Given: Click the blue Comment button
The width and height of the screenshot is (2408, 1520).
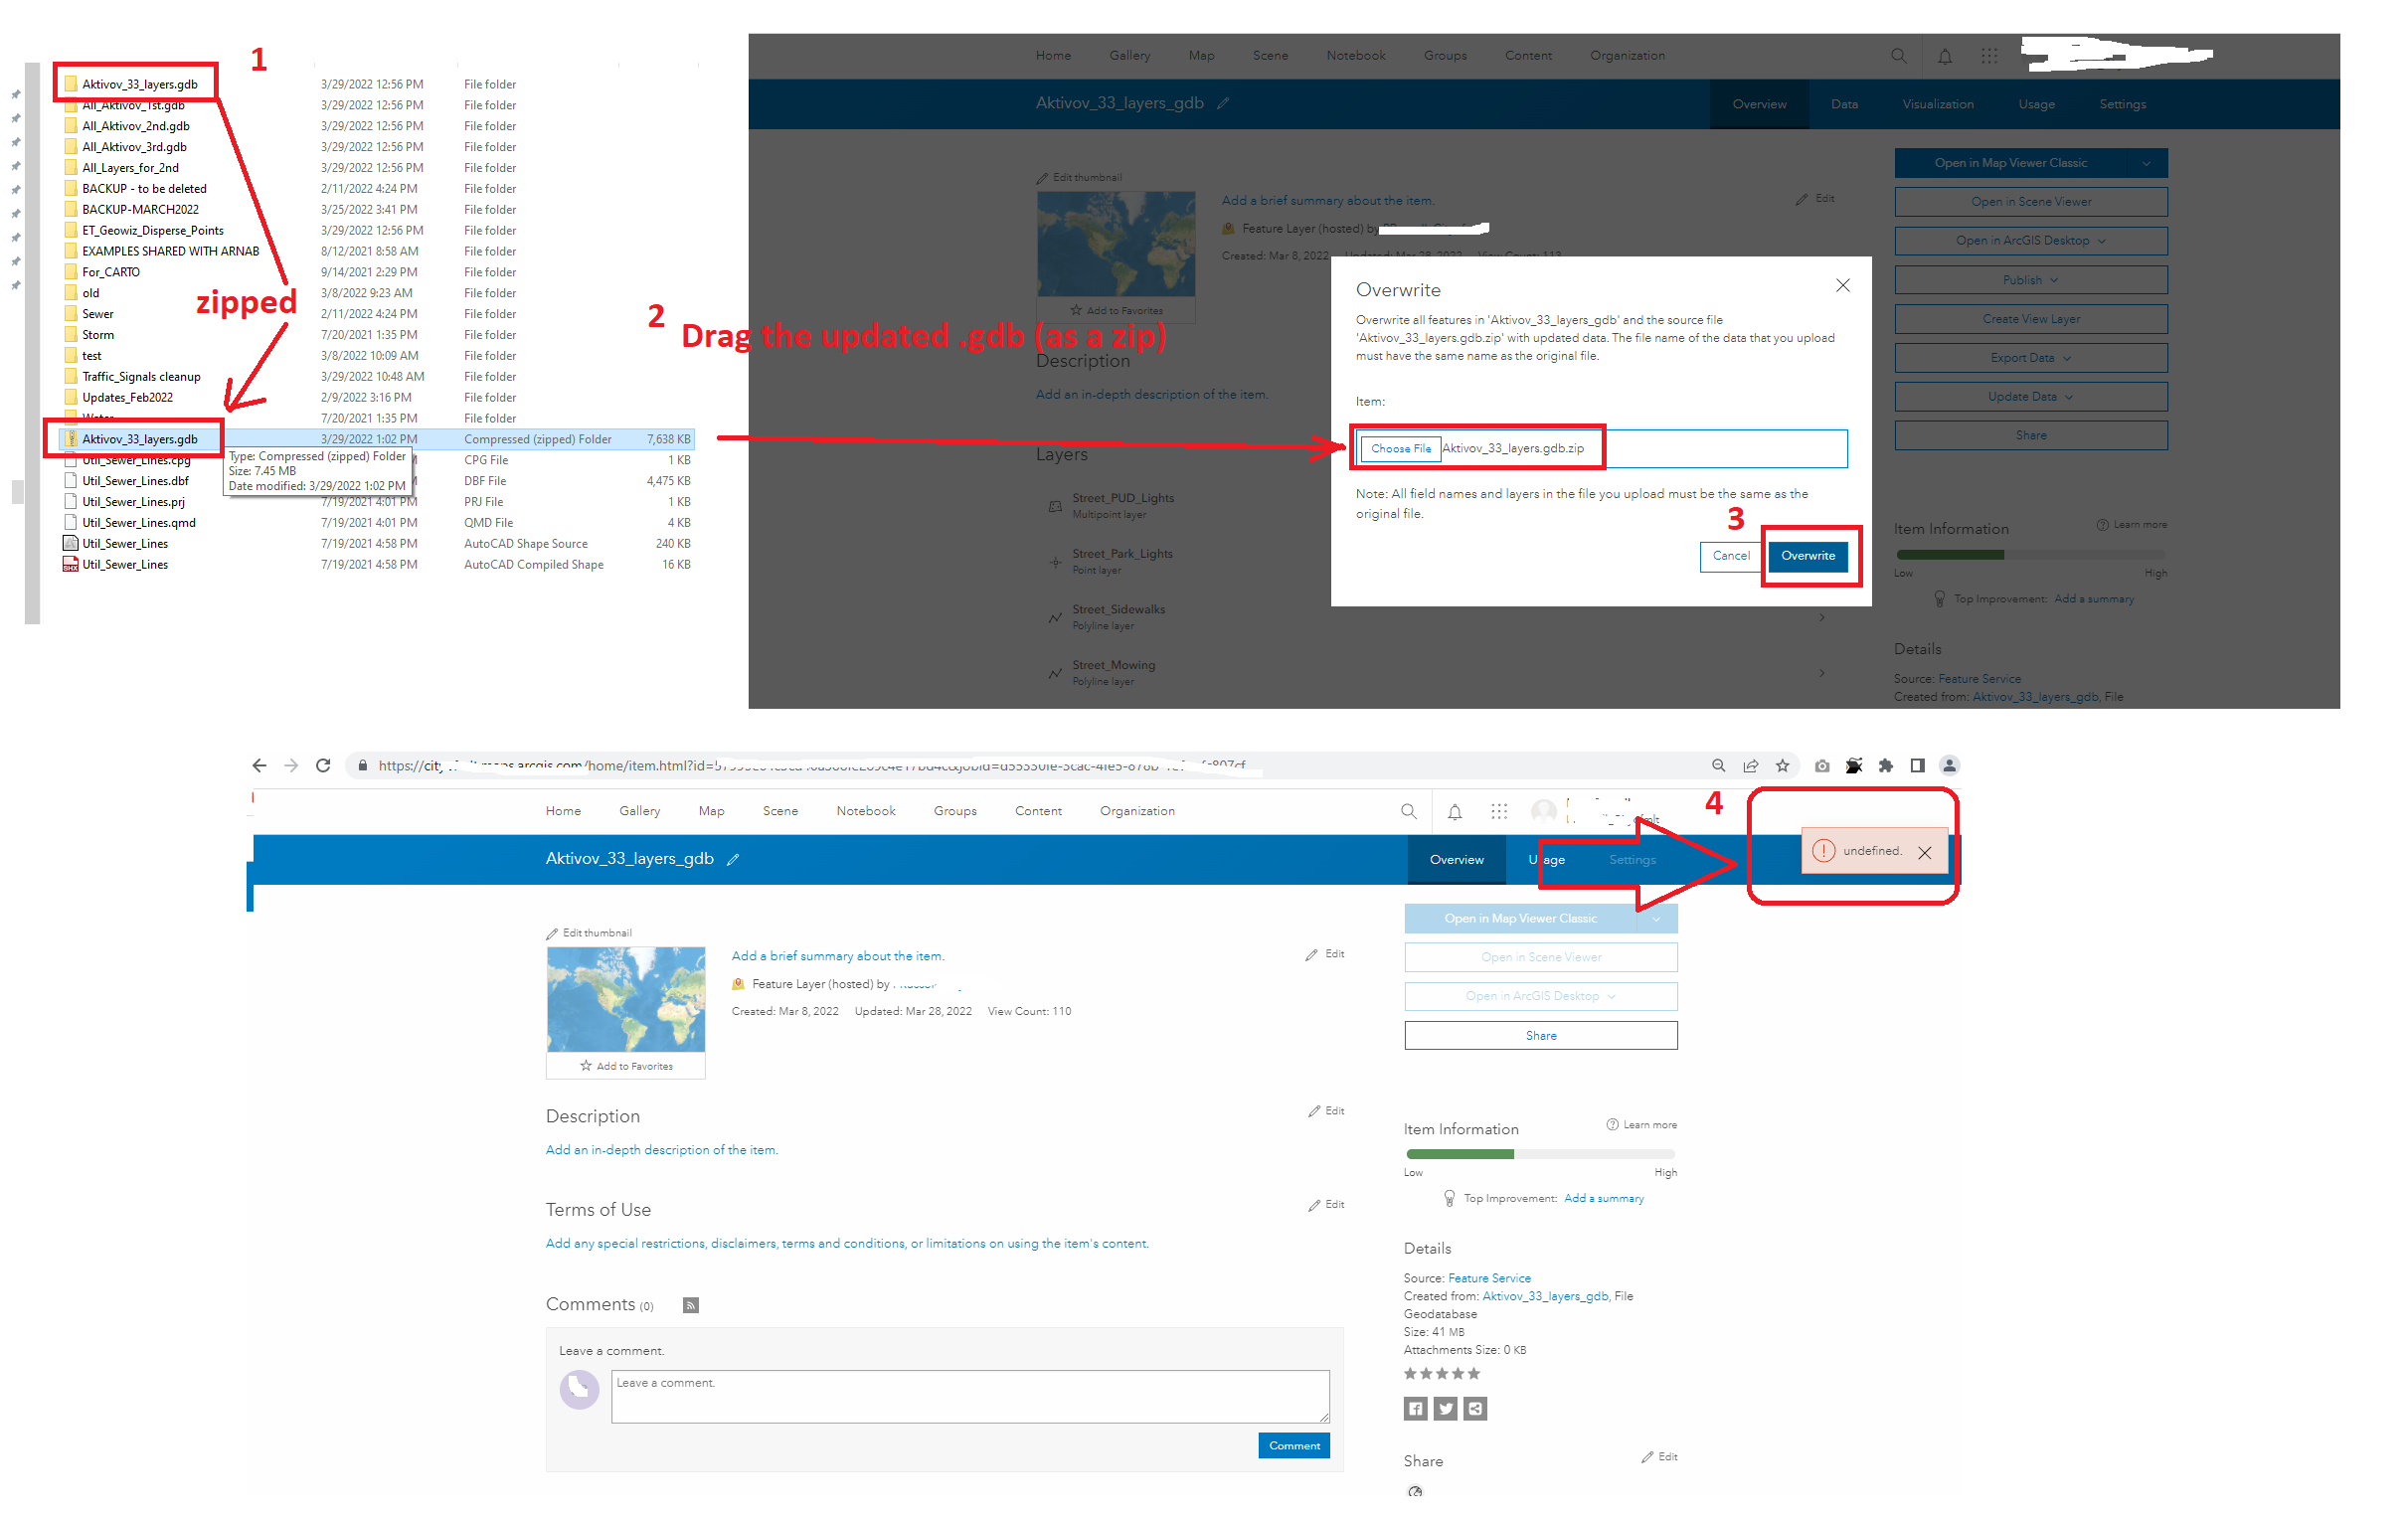Looking at the screenshot, I should [1293, 1445].
